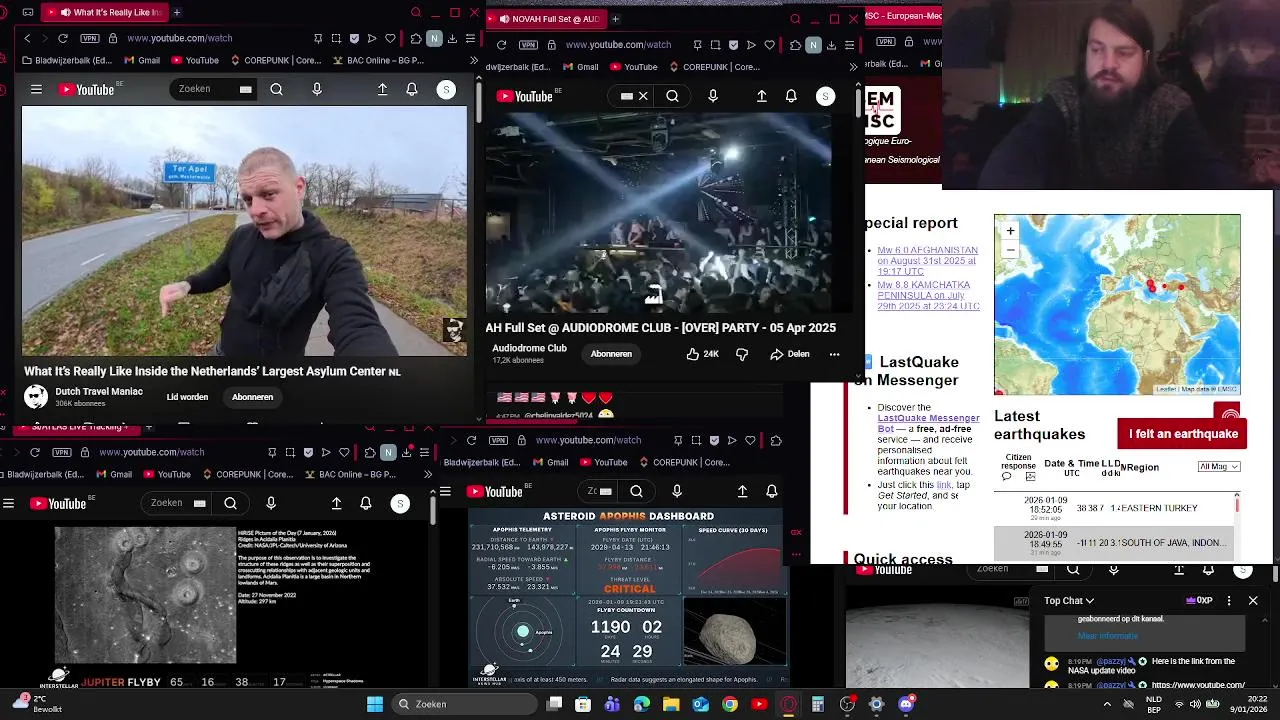Open the upload icon in the Apophis YouTube window
Image resolution: width=1280 pixels, height=720 pixels.
tap(742, 491)
